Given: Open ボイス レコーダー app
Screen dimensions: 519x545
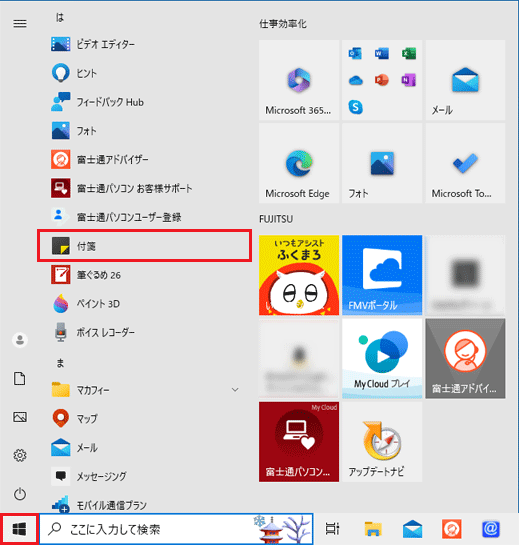Looking at the screenshot, I should click(x=144, y=333).
